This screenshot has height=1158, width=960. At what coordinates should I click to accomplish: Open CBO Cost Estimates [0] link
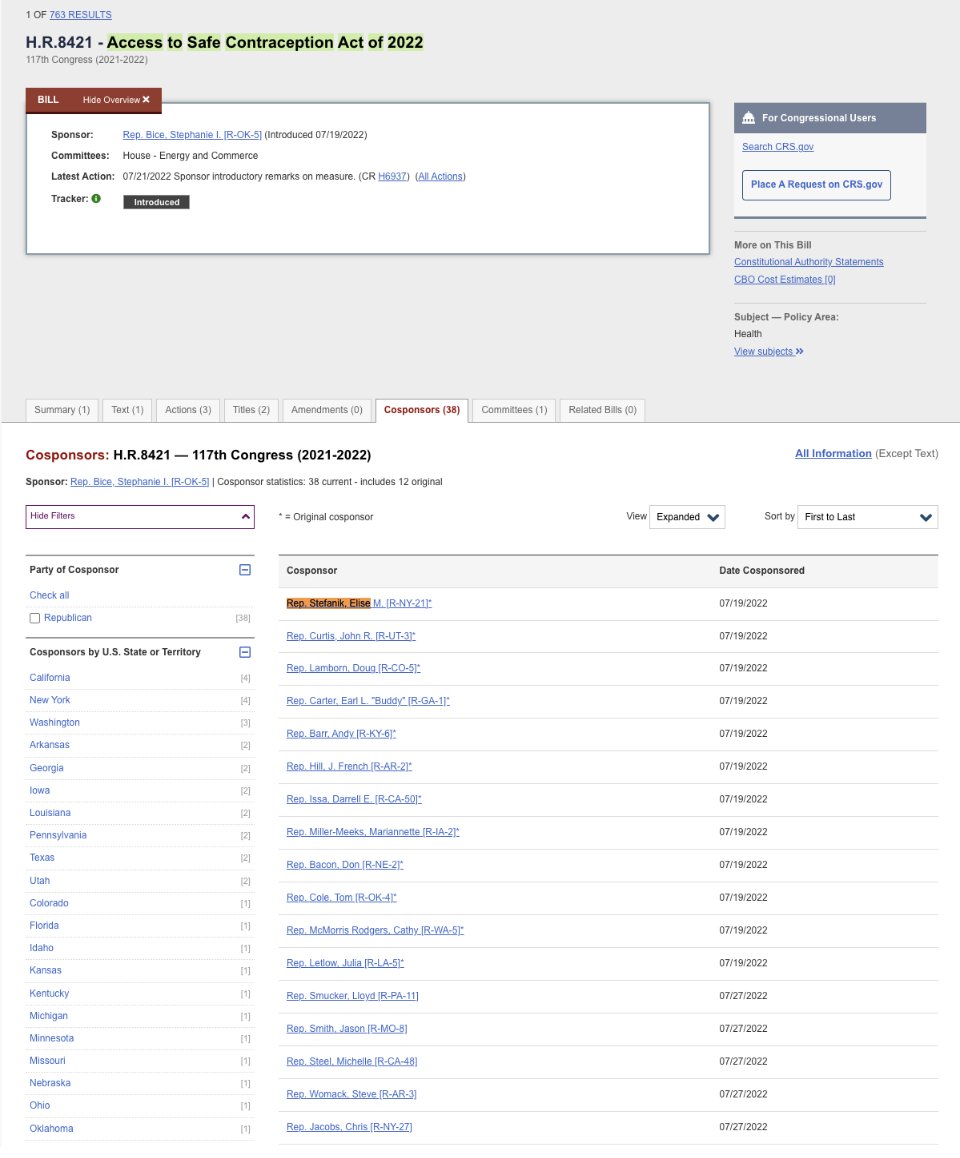click(x=784, y=280)
